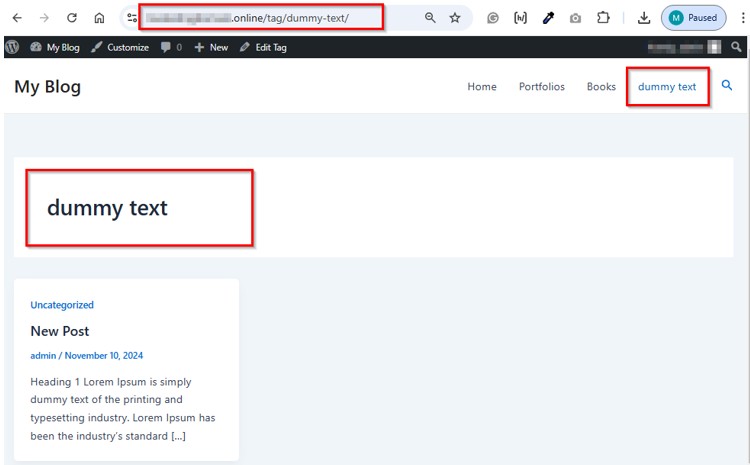Open the browser home page icon
This screenshot has height=465, width=750.
99,18
